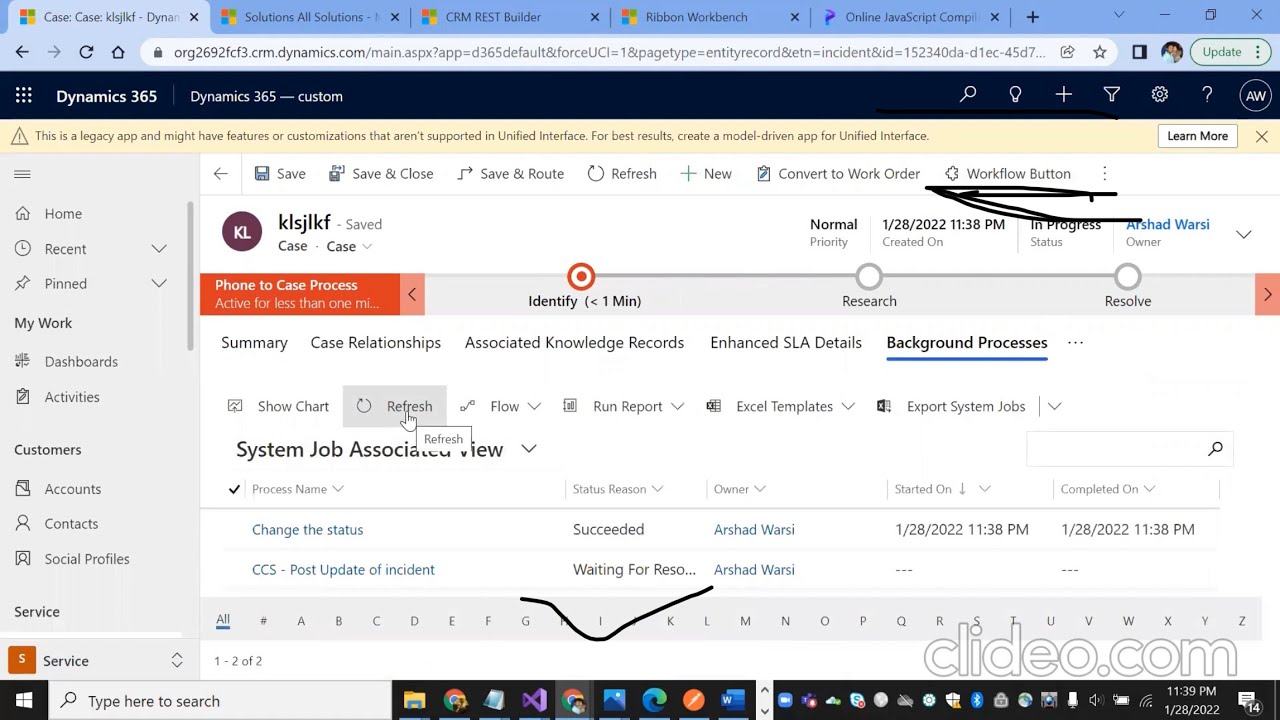
Task: Click Export System Jobs
Action: (951, 406)
